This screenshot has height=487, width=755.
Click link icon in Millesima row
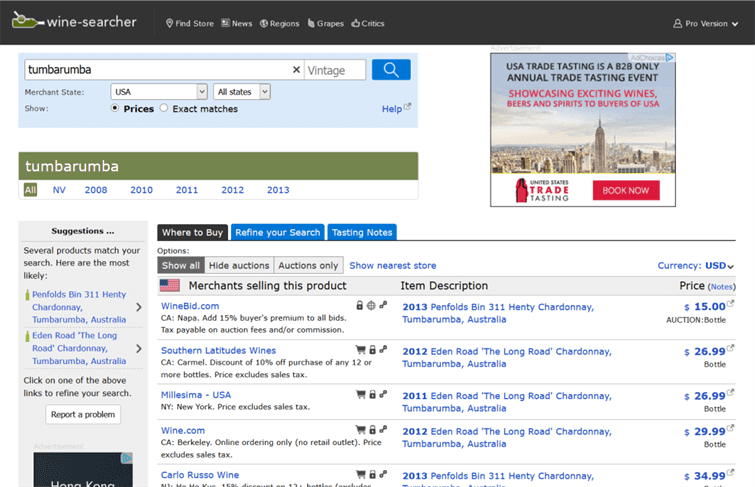coord(383,394)
